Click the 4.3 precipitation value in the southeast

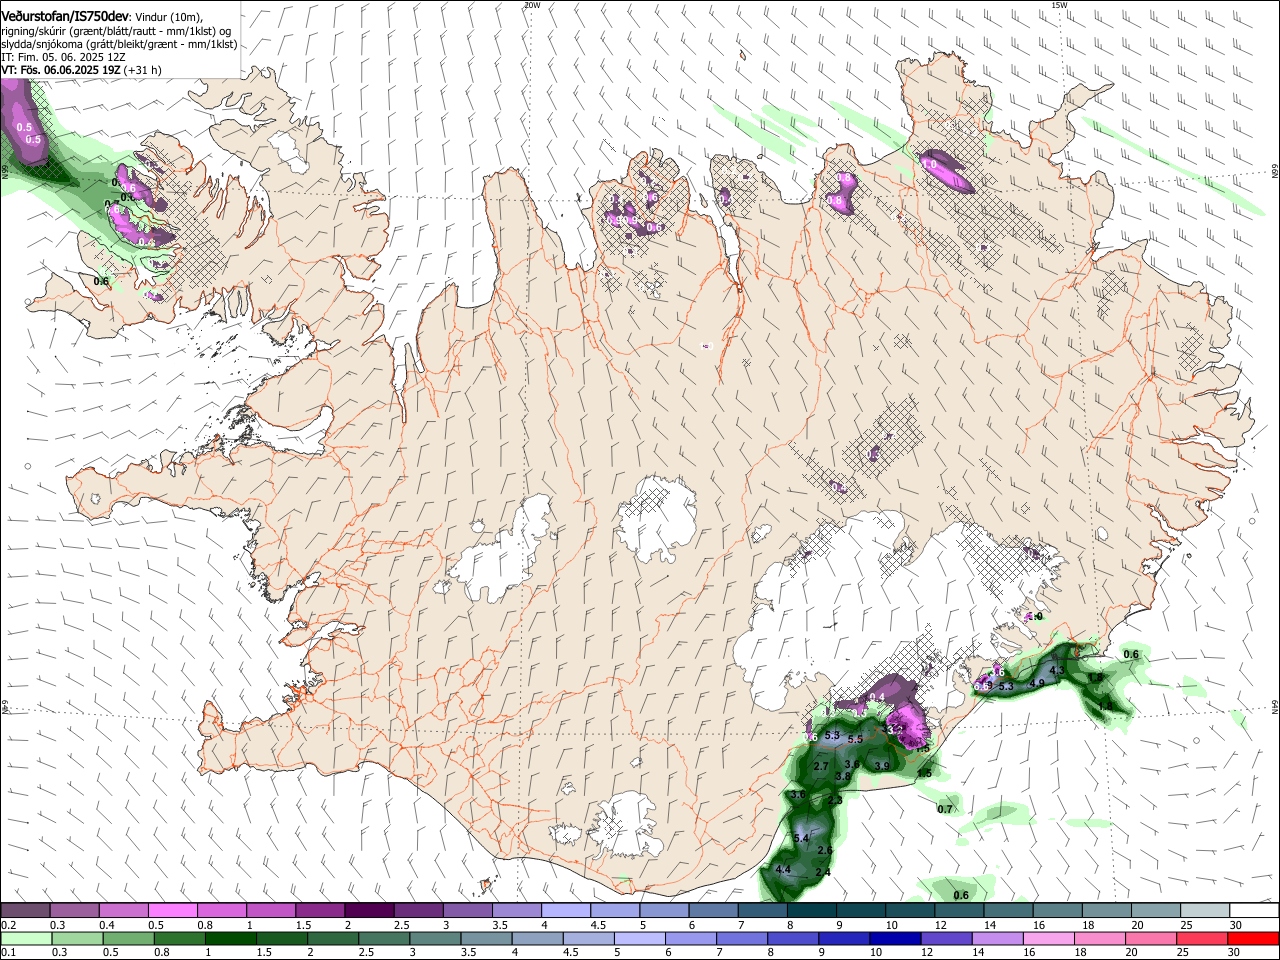coord(1058,670)
